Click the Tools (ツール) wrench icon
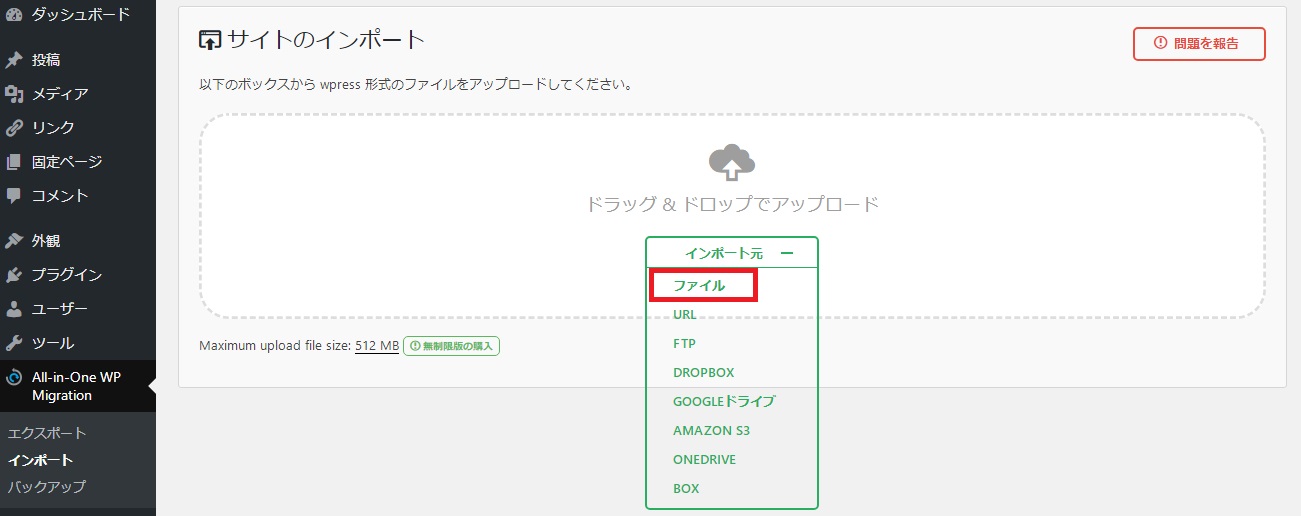 click(x=14, y=343)
